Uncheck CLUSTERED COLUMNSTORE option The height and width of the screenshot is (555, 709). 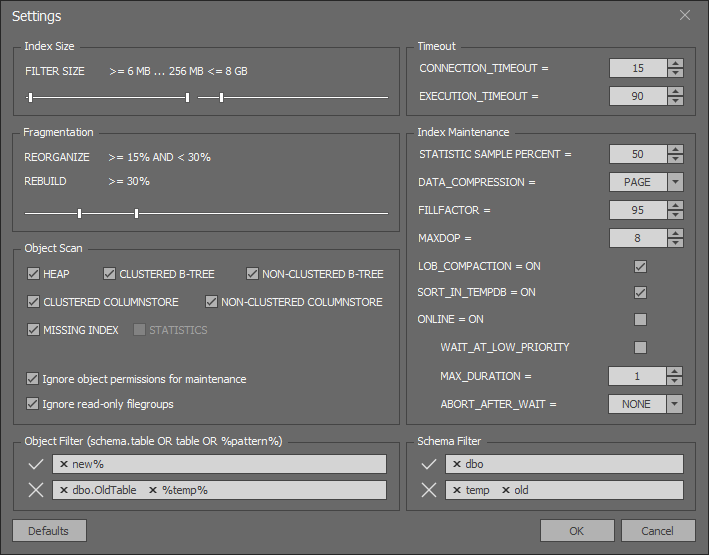tap(33, 302)
